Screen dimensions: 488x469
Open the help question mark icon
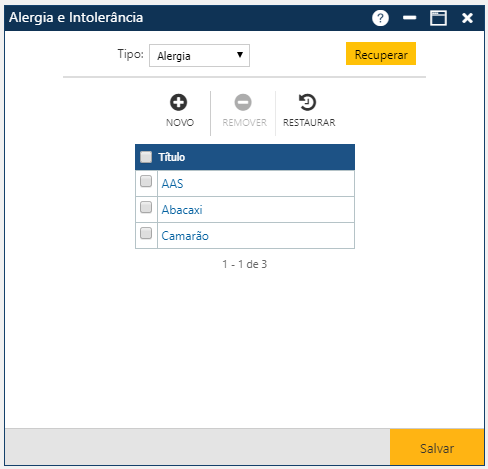(380, 18)
